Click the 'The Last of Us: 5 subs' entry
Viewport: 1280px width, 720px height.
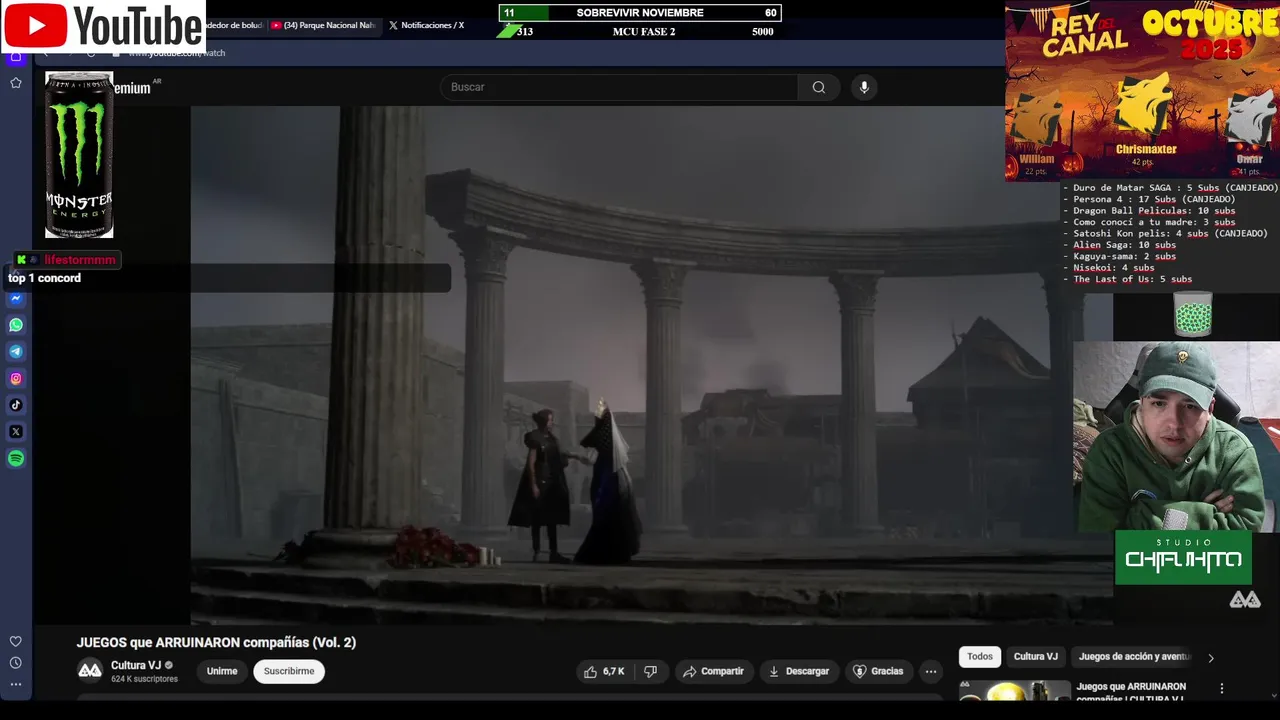1133,279
